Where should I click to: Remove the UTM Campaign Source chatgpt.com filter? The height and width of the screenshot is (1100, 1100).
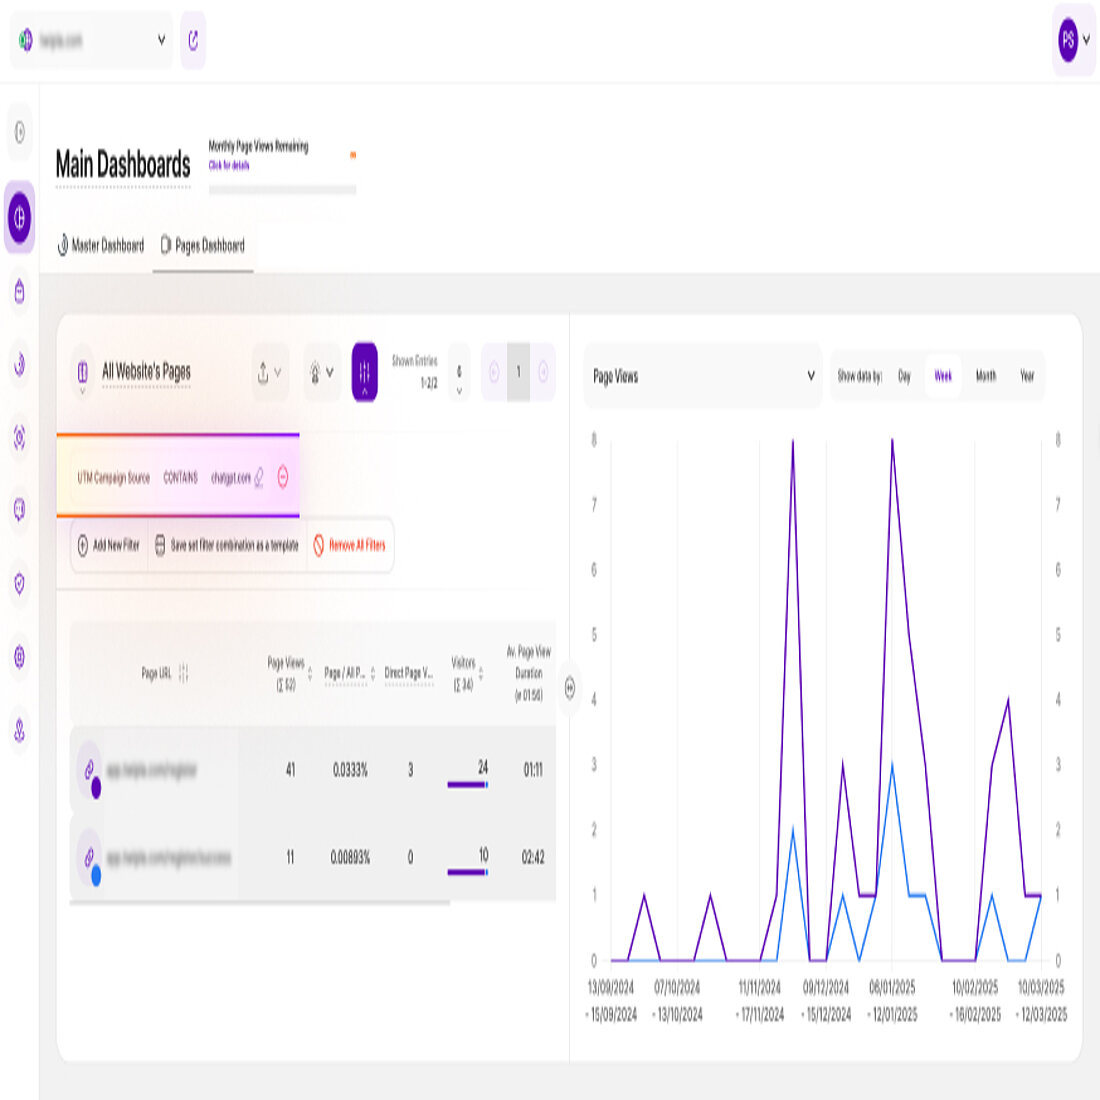283,477
